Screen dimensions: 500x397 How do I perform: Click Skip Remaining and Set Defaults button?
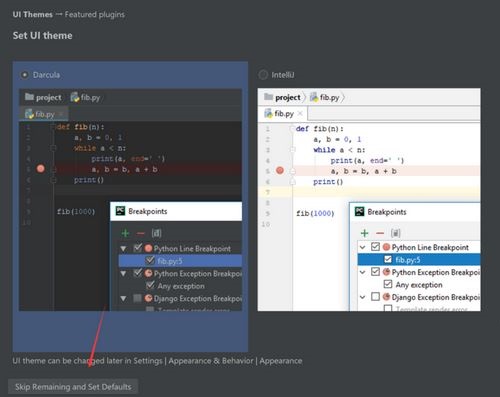[x=73, y=387]
